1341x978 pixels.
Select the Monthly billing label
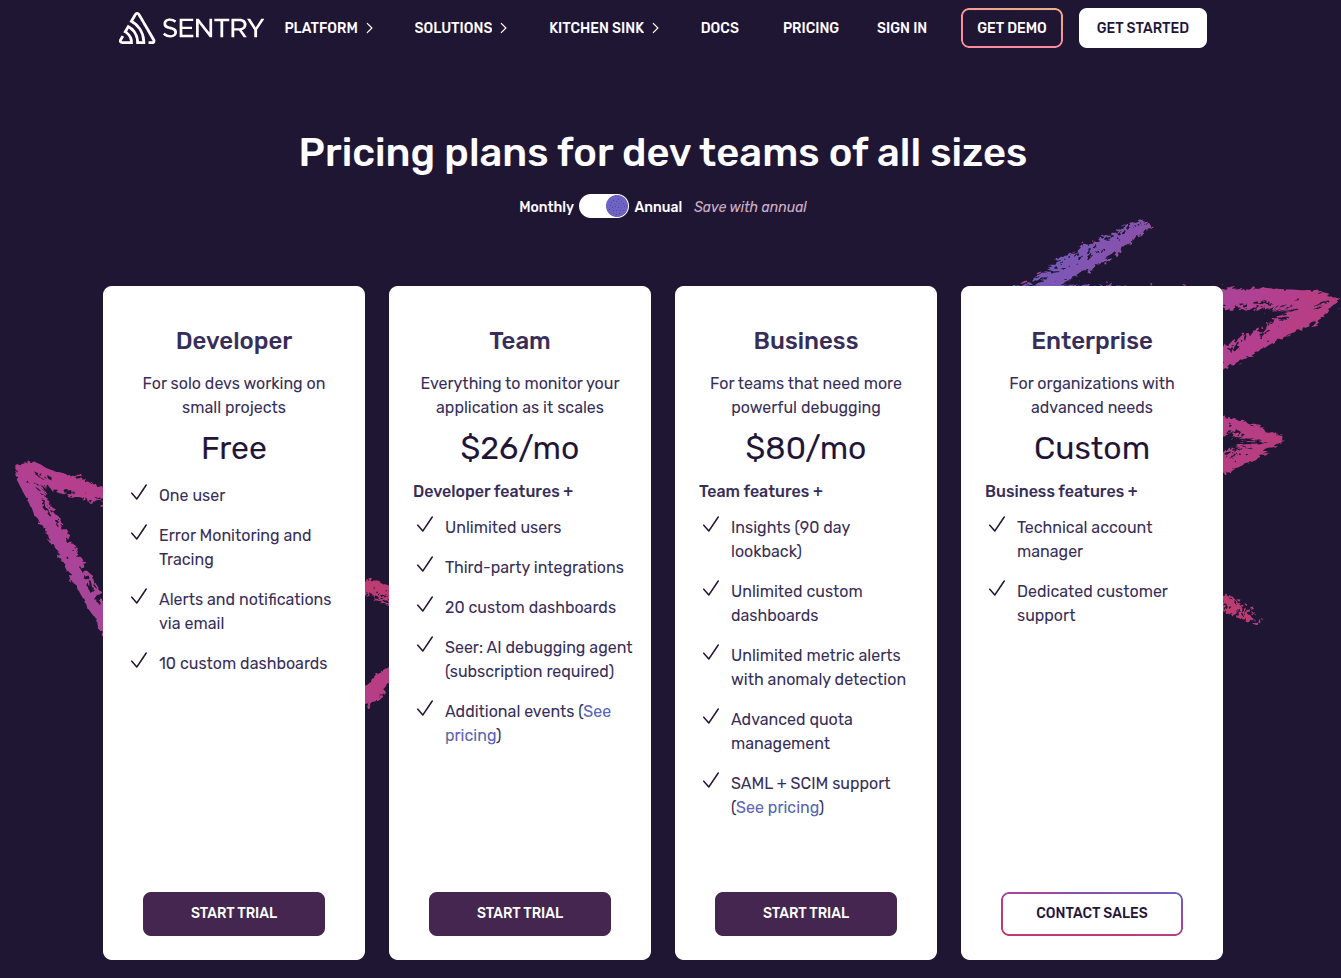click(546, 207)
